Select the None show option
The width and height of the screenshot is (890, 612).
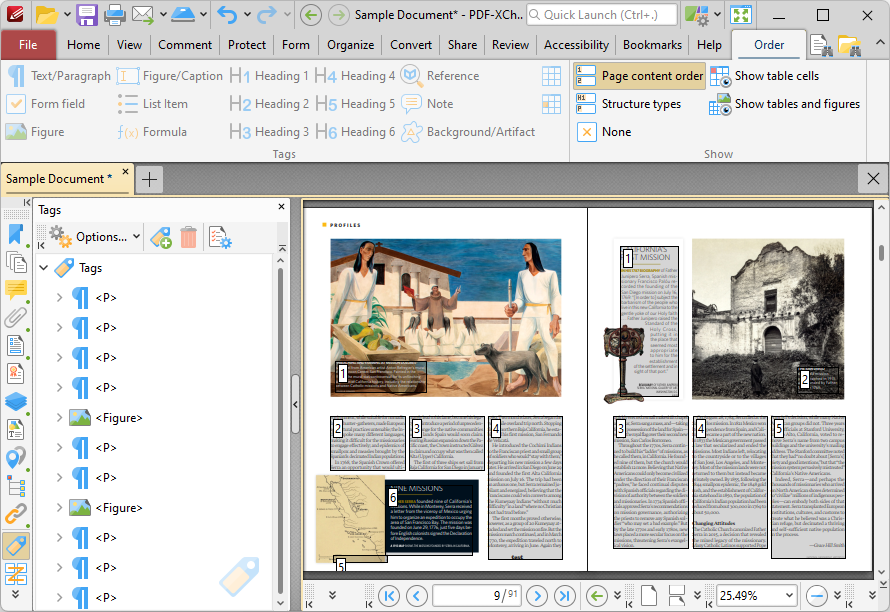[x=604, y=132]
